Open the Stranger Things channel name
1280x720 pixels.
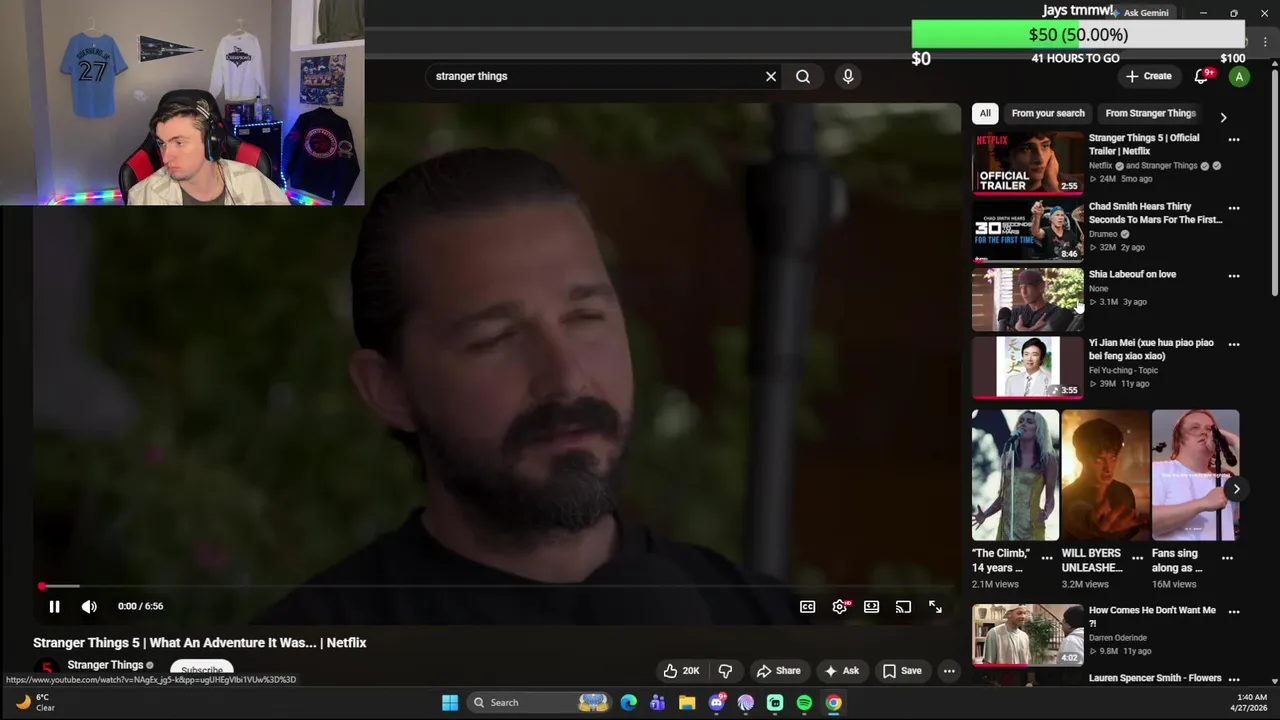105,665
